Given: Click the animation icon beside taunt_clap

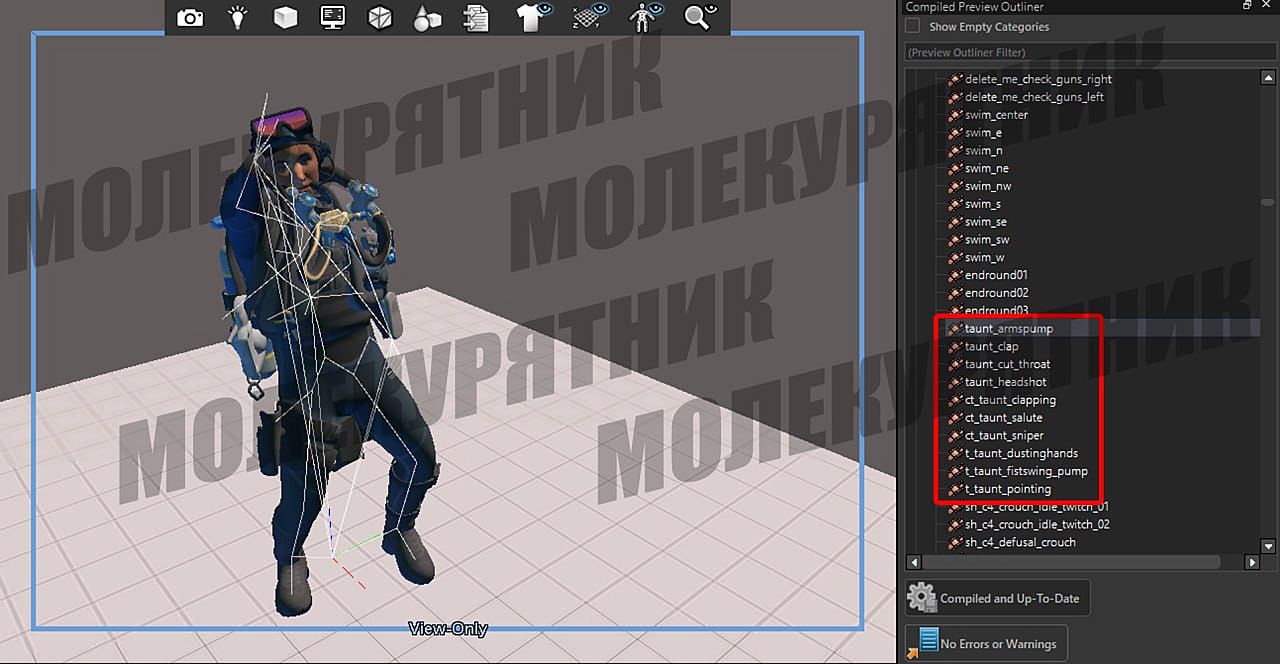Looking at the screenshot, I should tap(955, 347).
